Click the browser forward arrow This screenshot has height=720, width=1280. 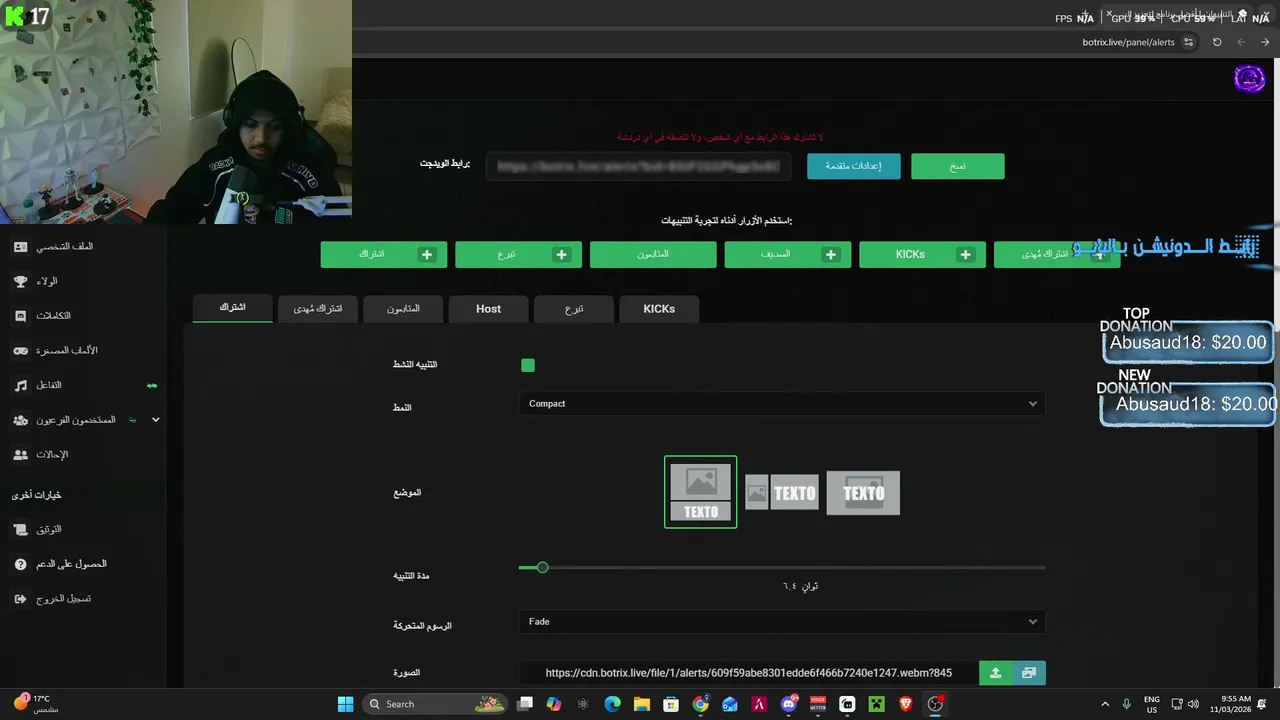point(1265,42)
